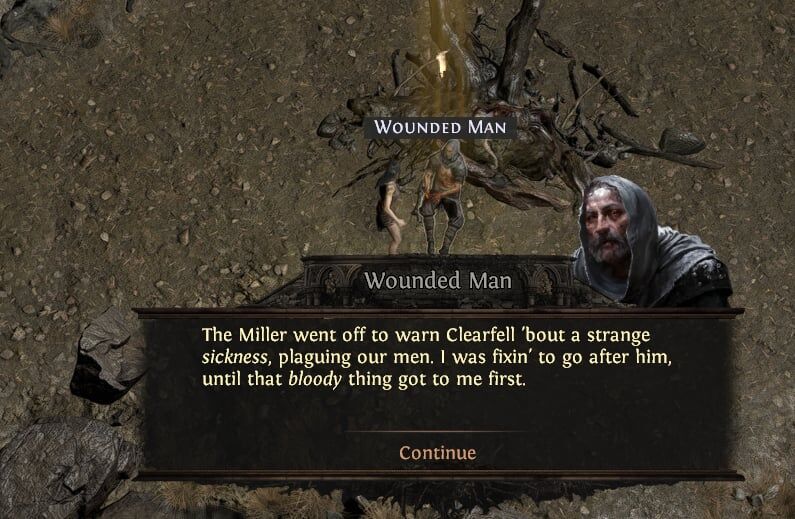Select the floating Wounded Man nameplate
795x519 pixels.
click(440, 127)
